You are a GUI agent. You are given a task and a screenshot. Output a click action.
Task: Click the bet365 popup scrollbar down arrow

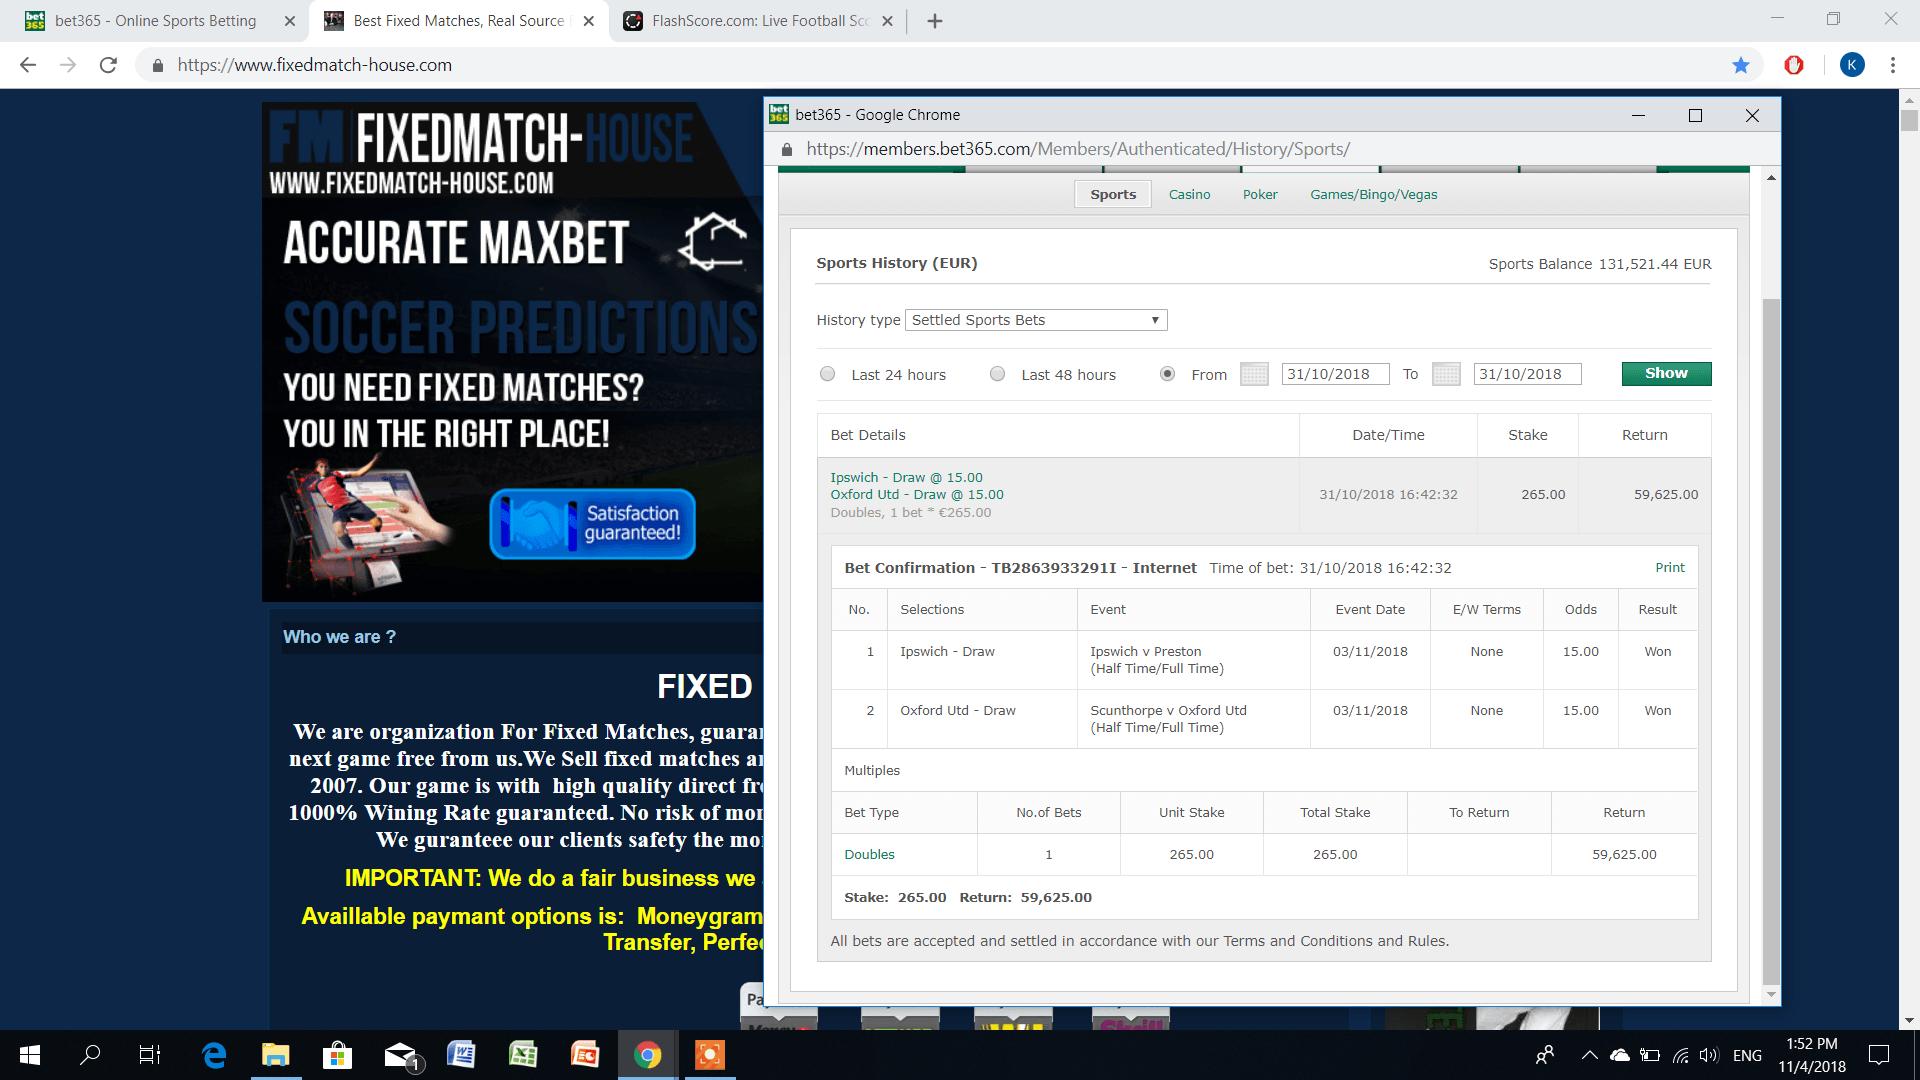1771,993
